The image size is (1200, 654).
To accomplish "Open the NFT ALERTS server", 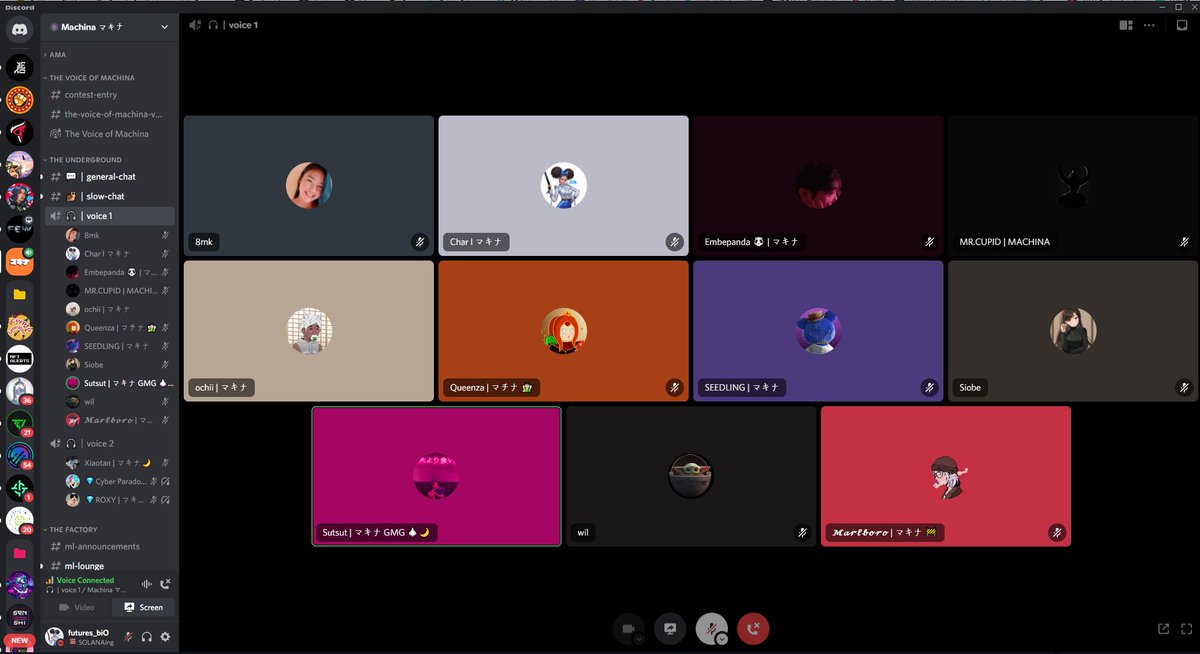I will point(19,359).
